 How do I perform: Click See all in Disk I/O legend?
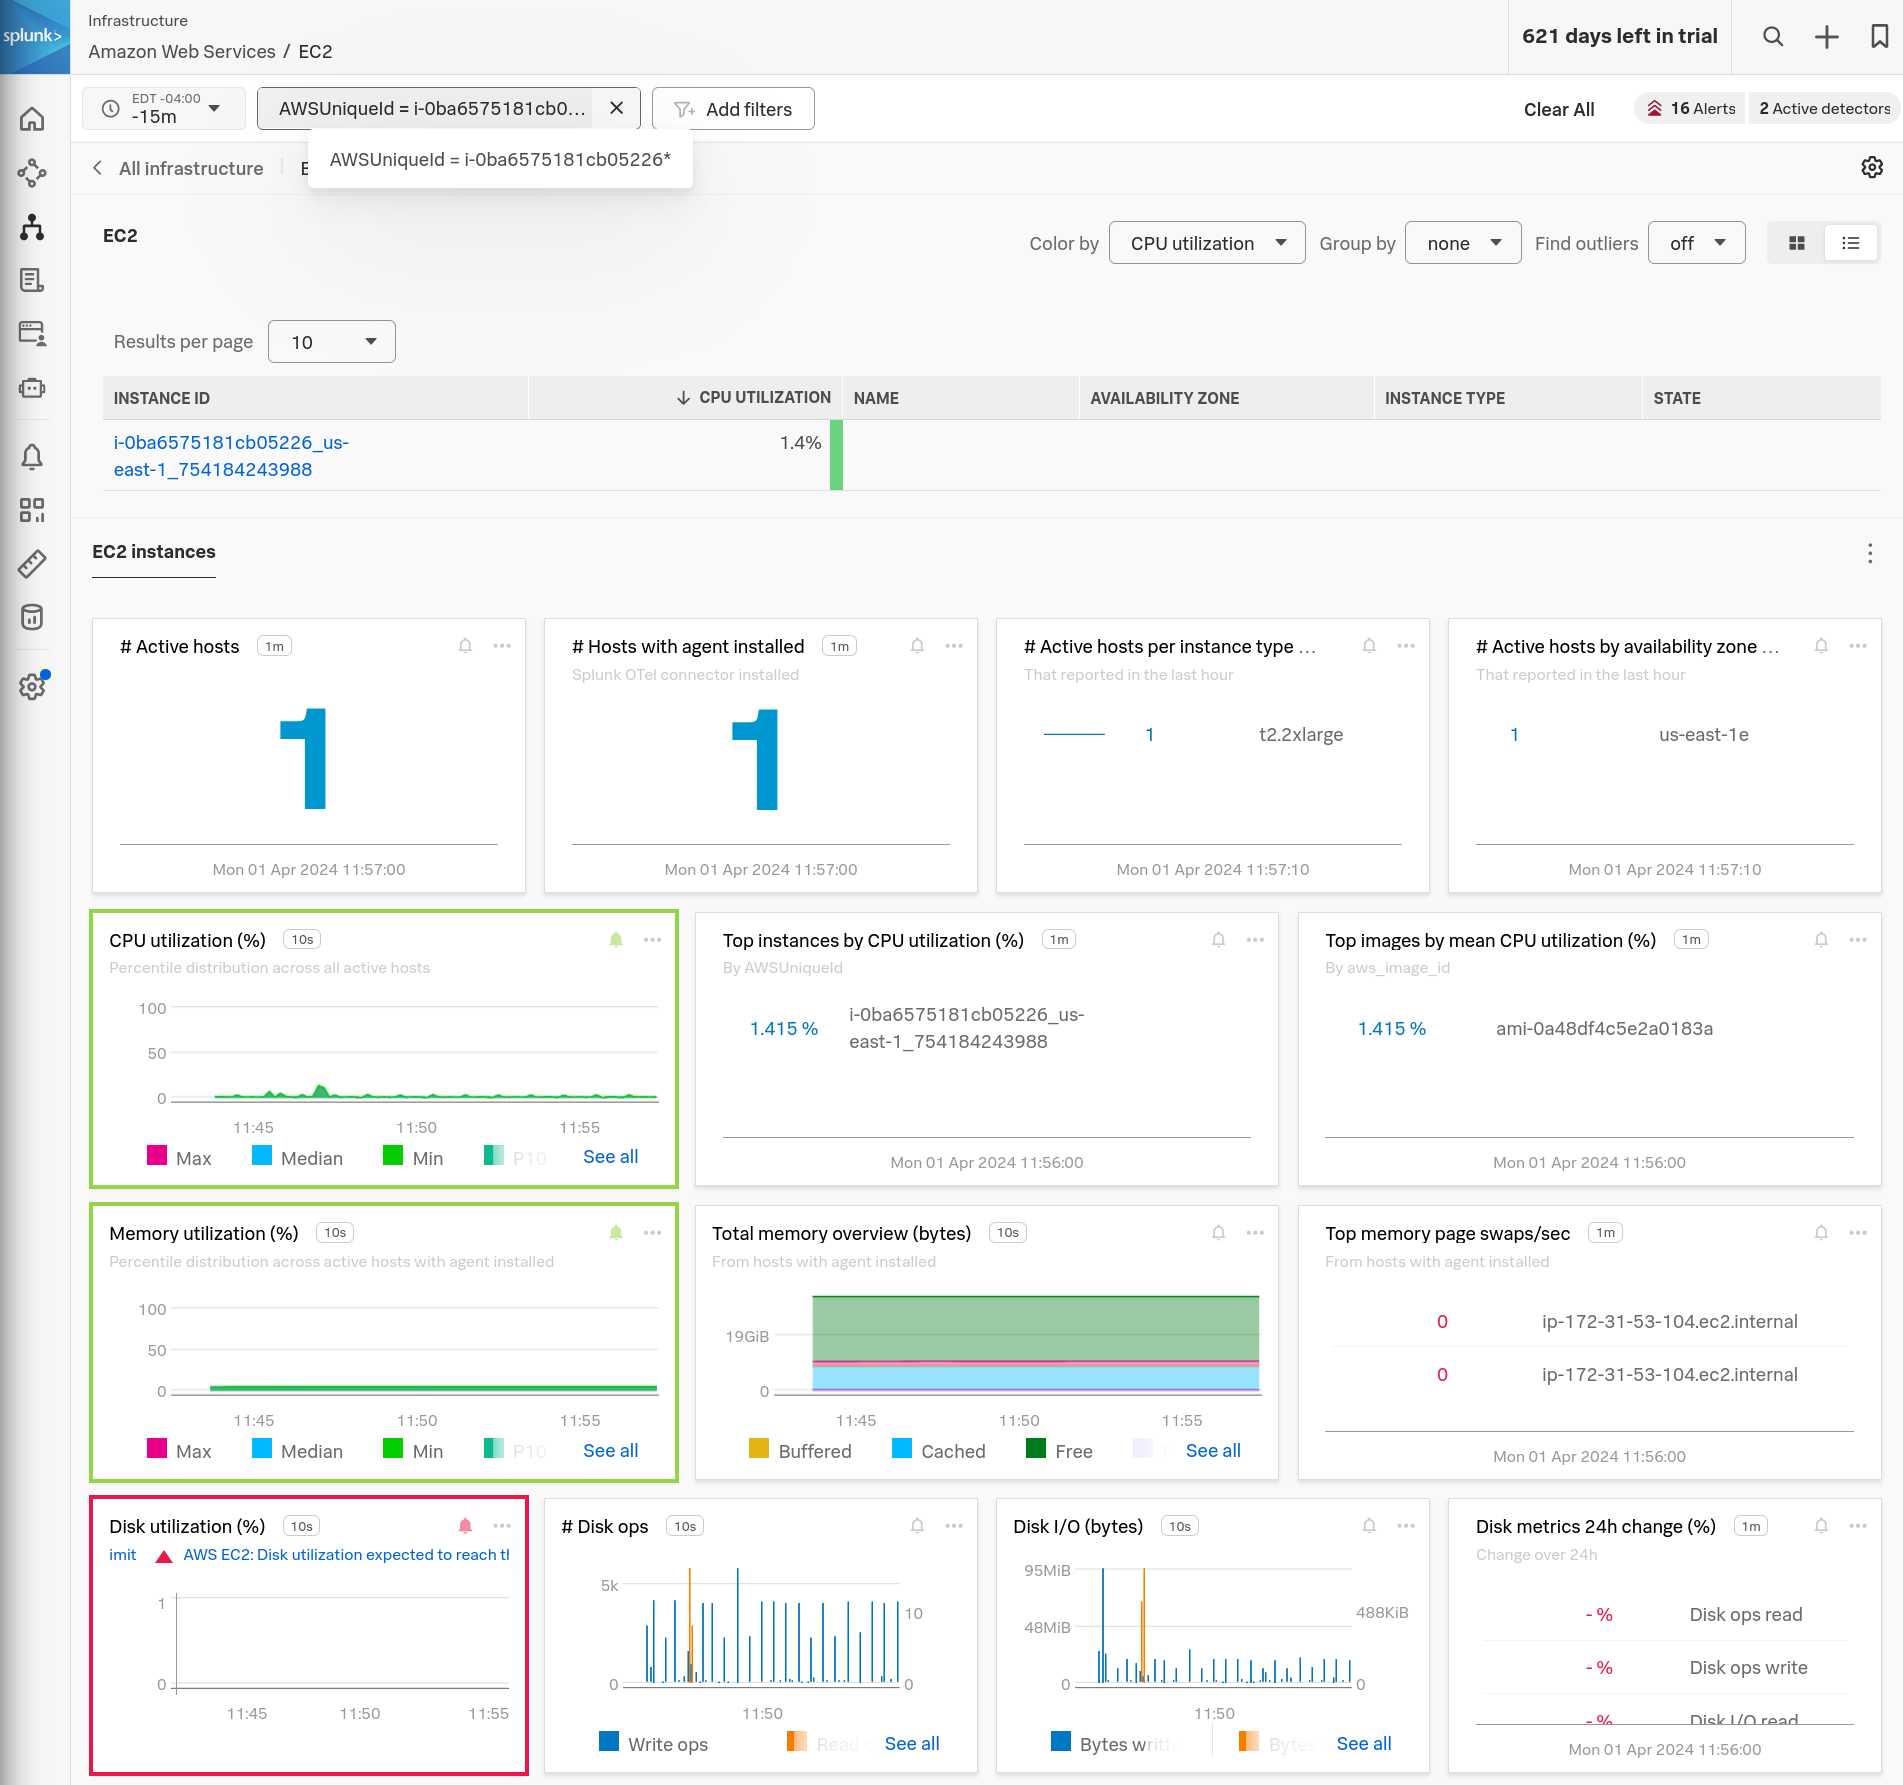tap(1364, 1744)
